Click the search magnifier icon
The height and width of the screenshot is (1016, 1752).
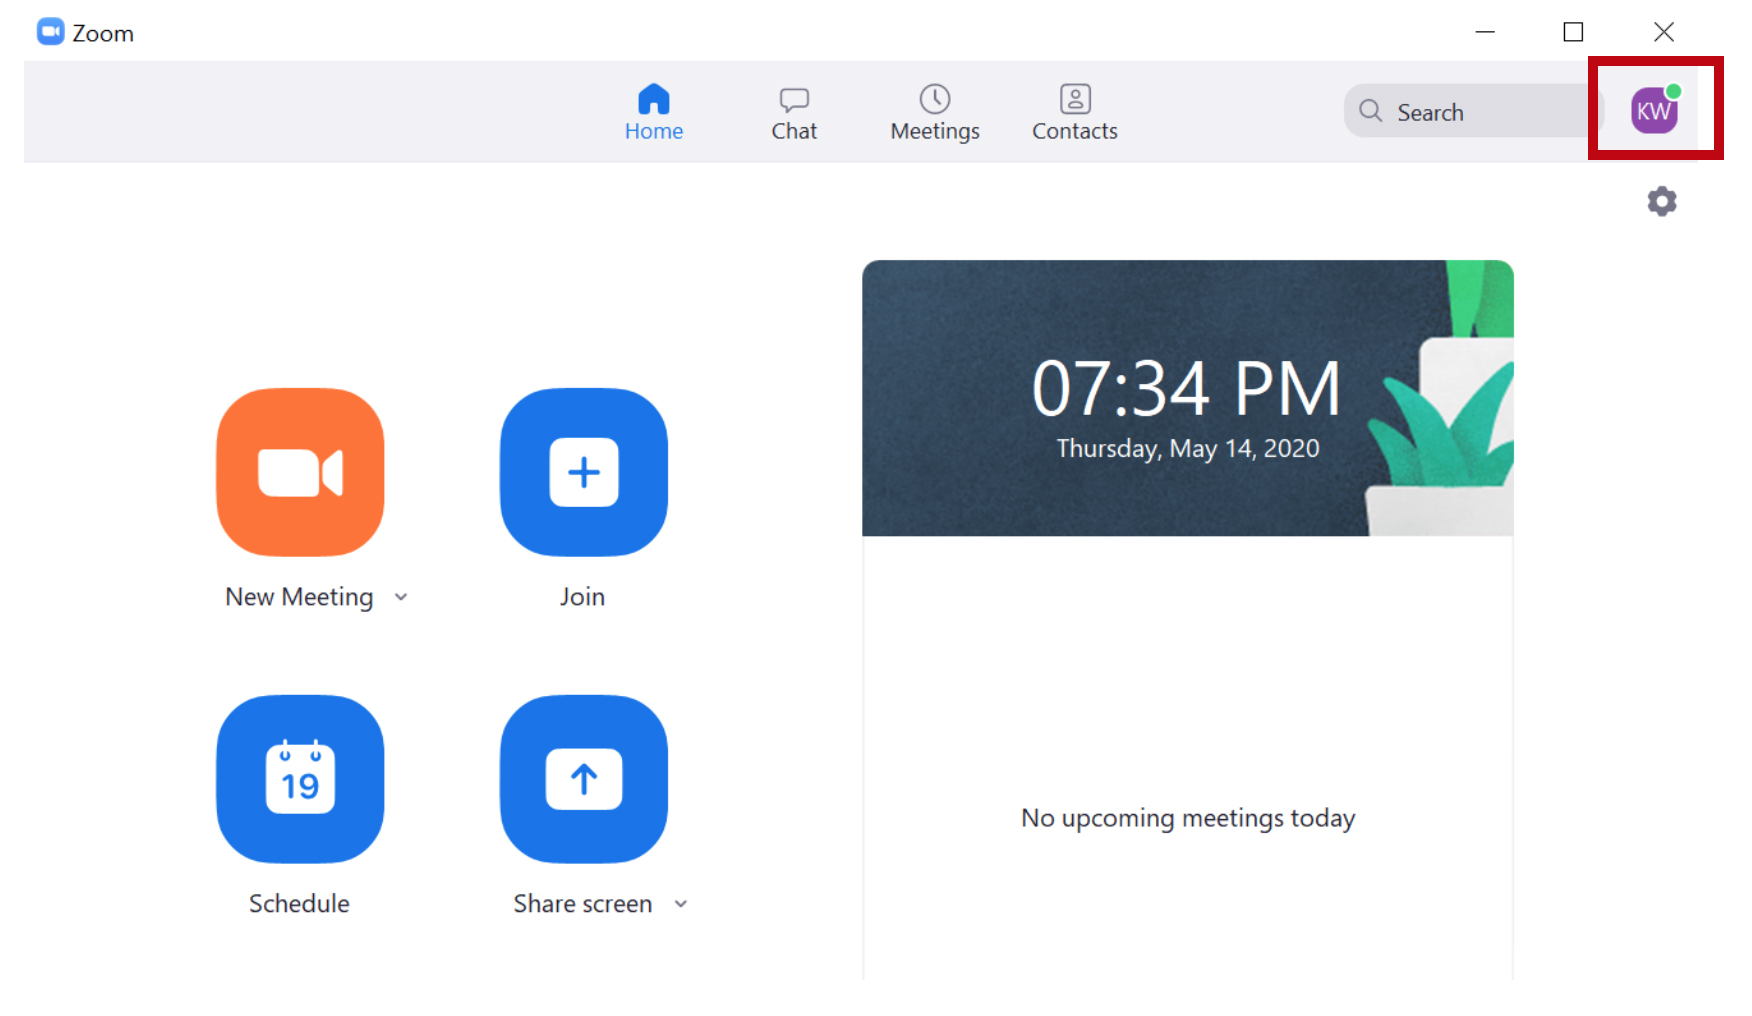pos(1370,111)
